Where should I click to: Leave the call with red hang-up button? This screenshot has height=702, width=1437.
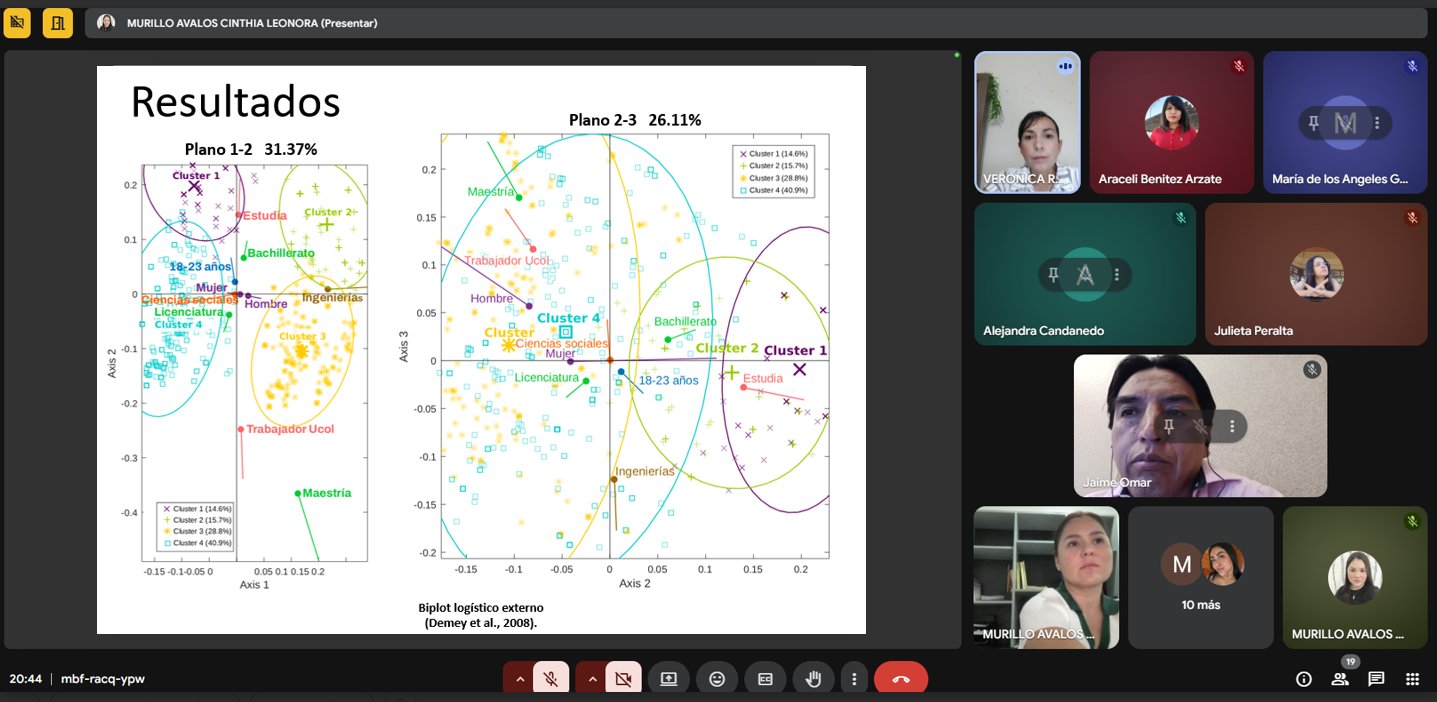point(900,679)
